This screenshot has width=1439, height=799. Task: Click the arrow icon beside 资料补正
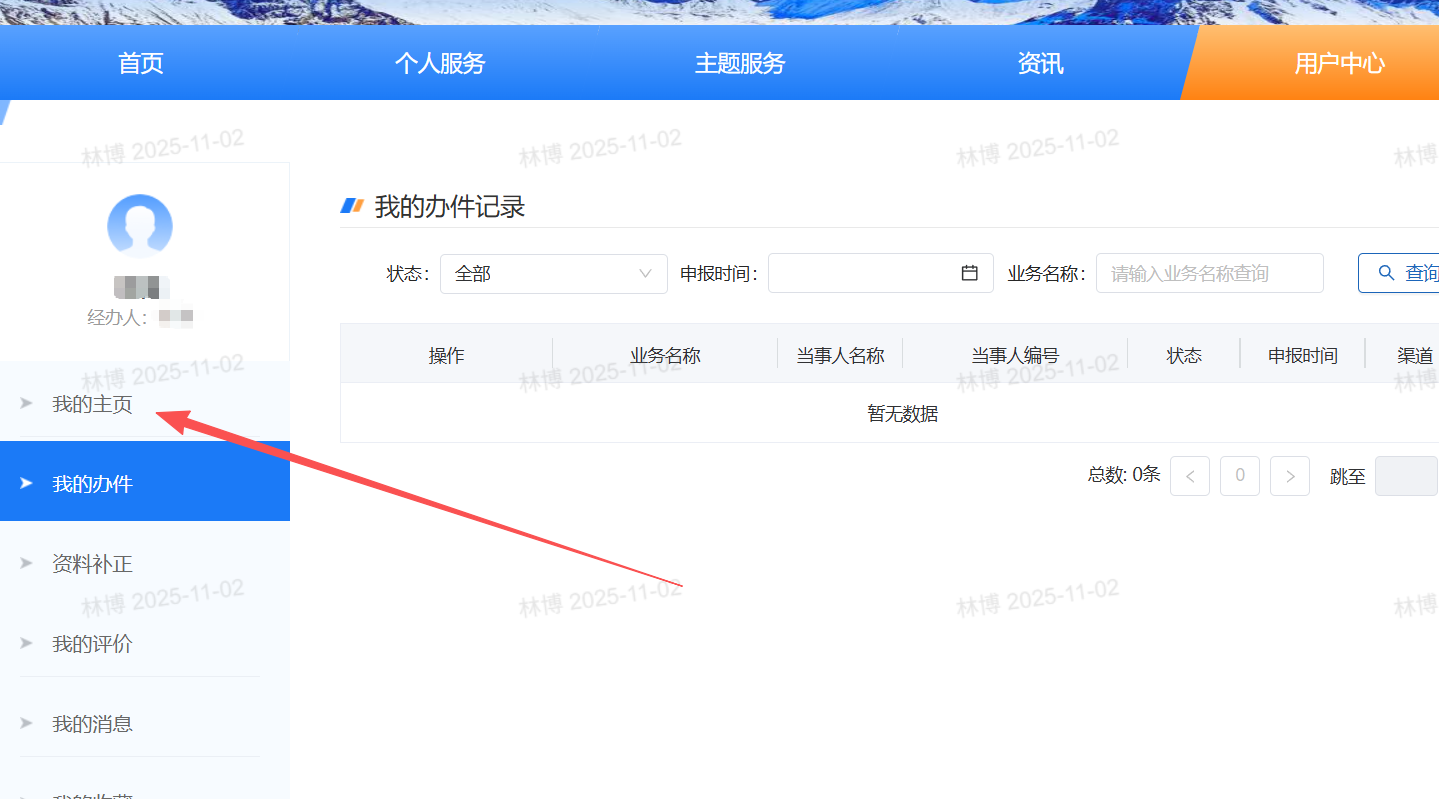(27, 564)
